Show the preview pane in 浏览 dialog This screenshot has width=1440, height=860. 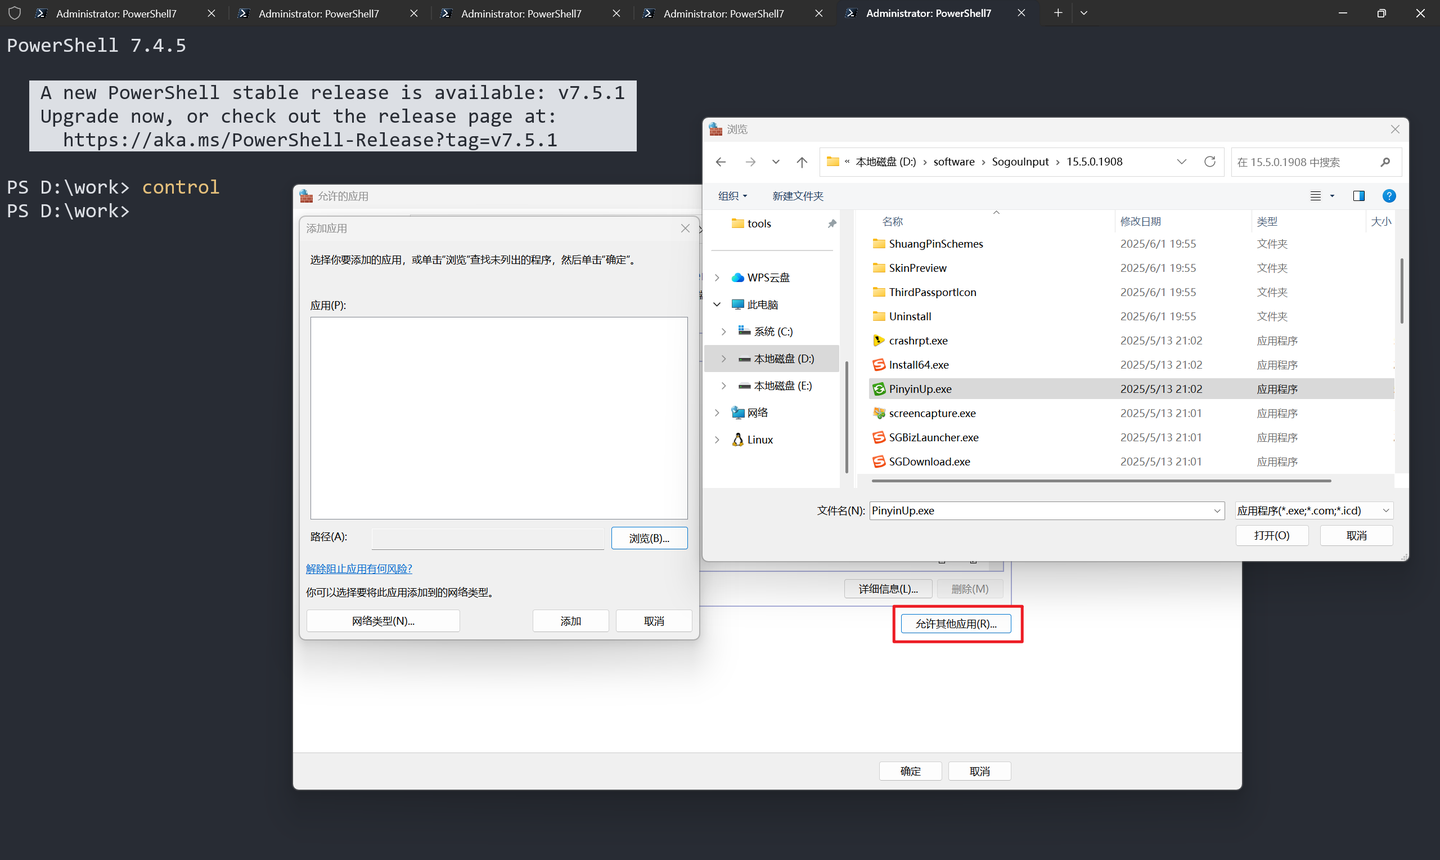point(1359,196)
